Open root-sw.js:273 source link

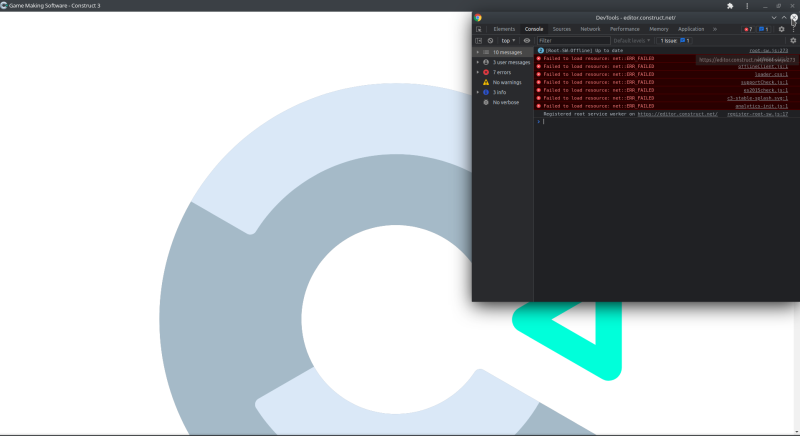(768, 50)
